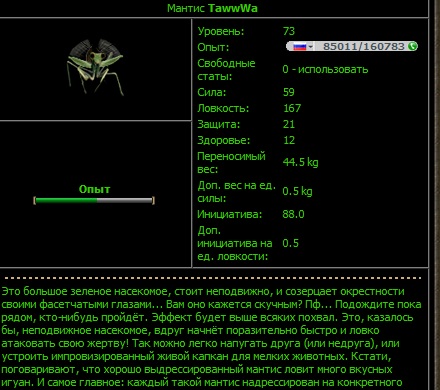The image size is (440, 390).
Task: Click the bold 'Опыт' heading above progress bar
Action: tap(94, 189)
